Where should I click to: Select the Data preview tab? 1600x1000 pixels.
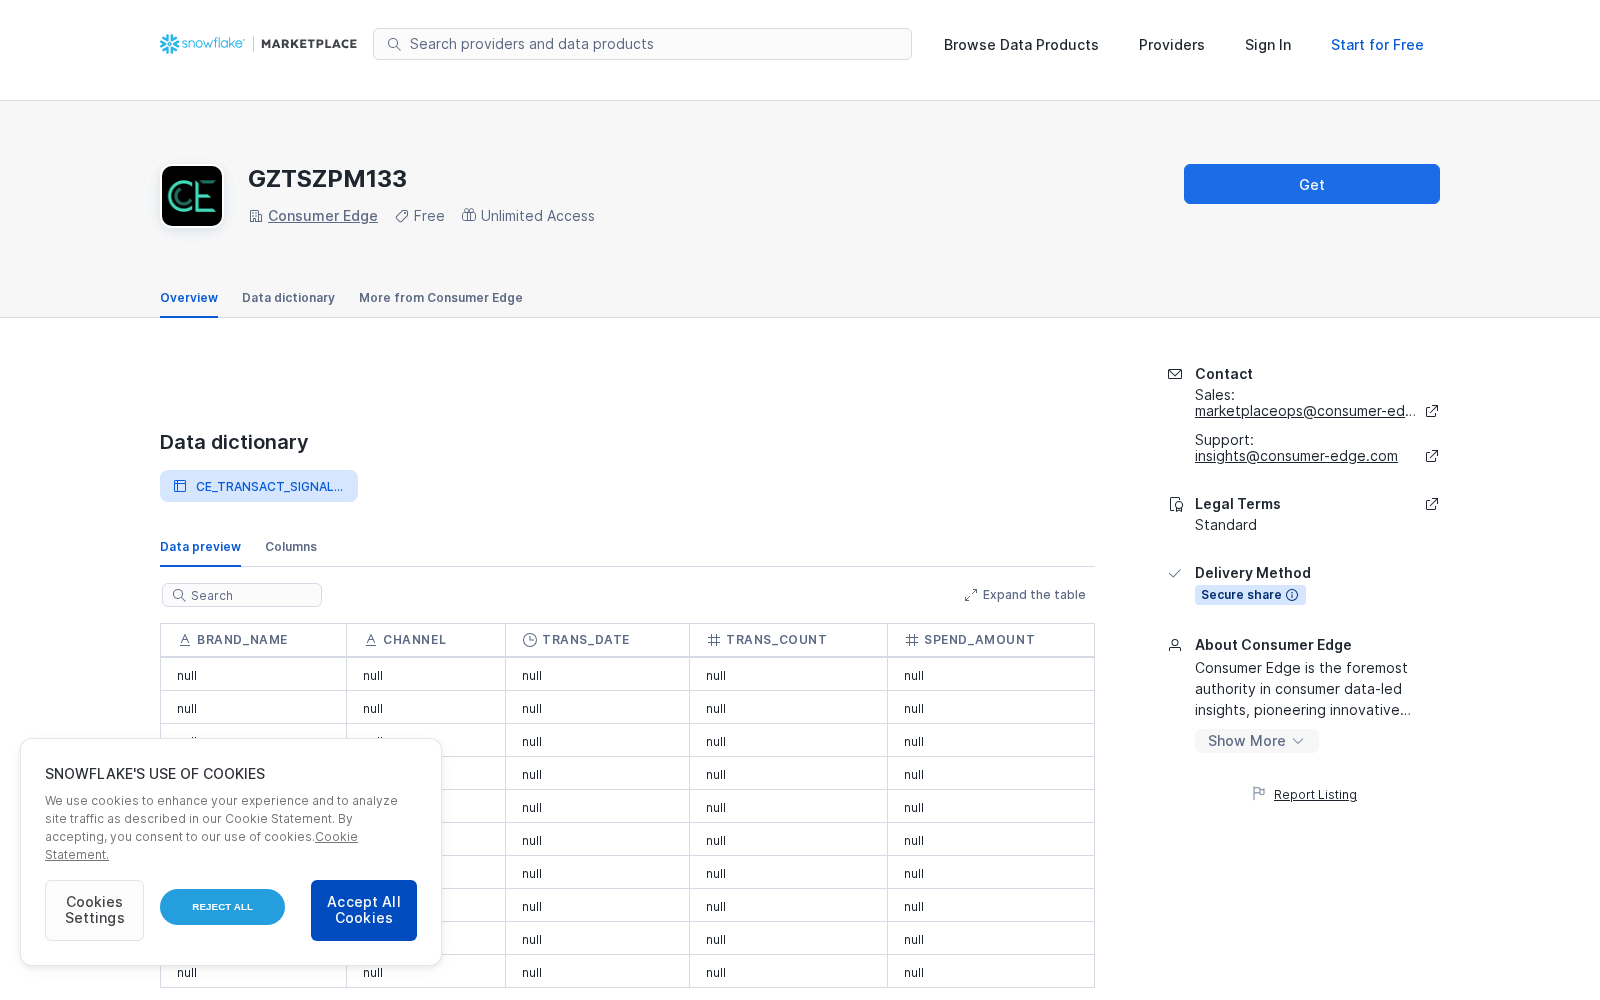[200, 547]
